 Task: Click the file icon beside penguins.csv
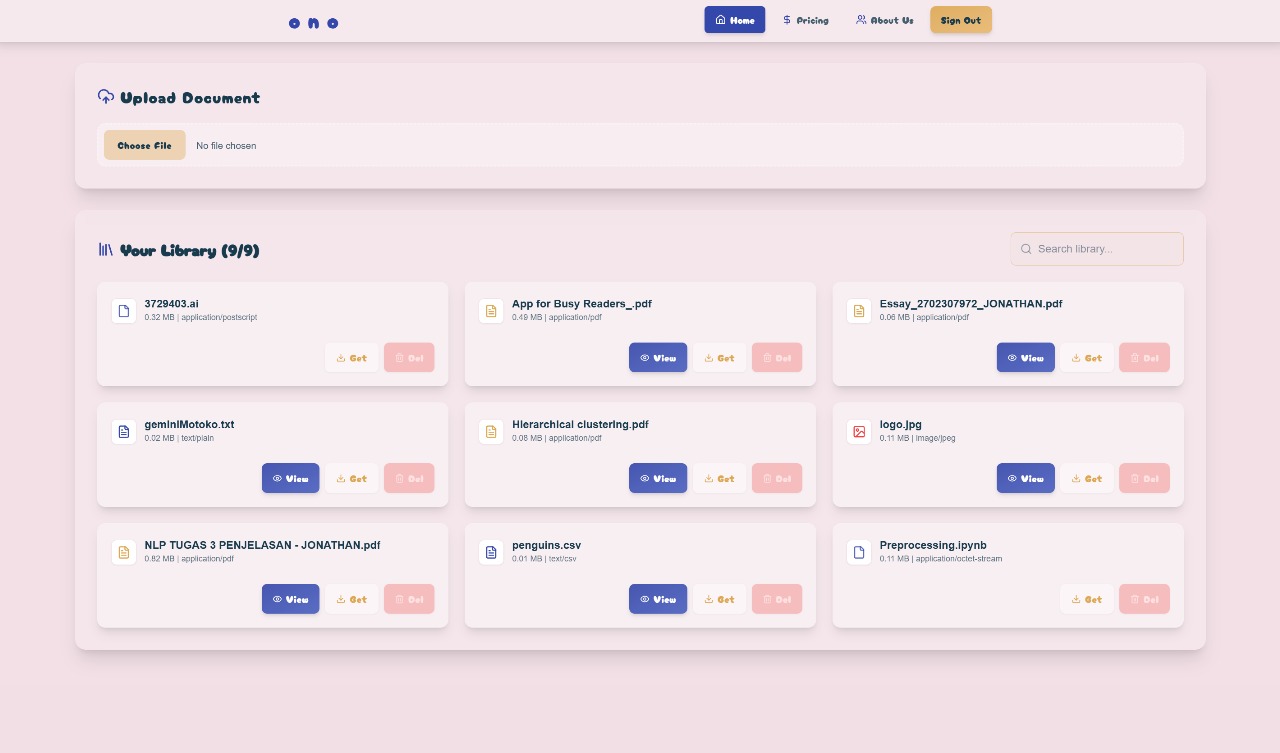pos(491,553)
